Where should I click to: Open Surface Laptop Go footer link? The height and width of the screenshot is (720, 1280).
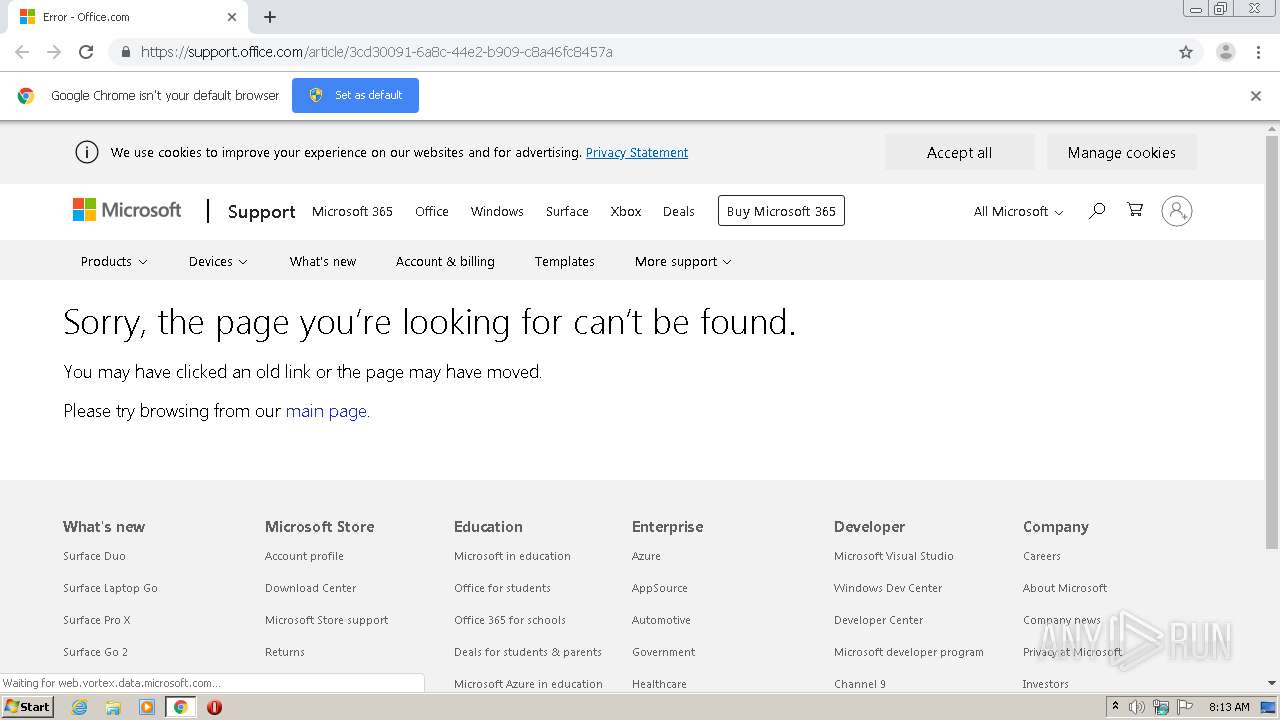click(110, 588)
